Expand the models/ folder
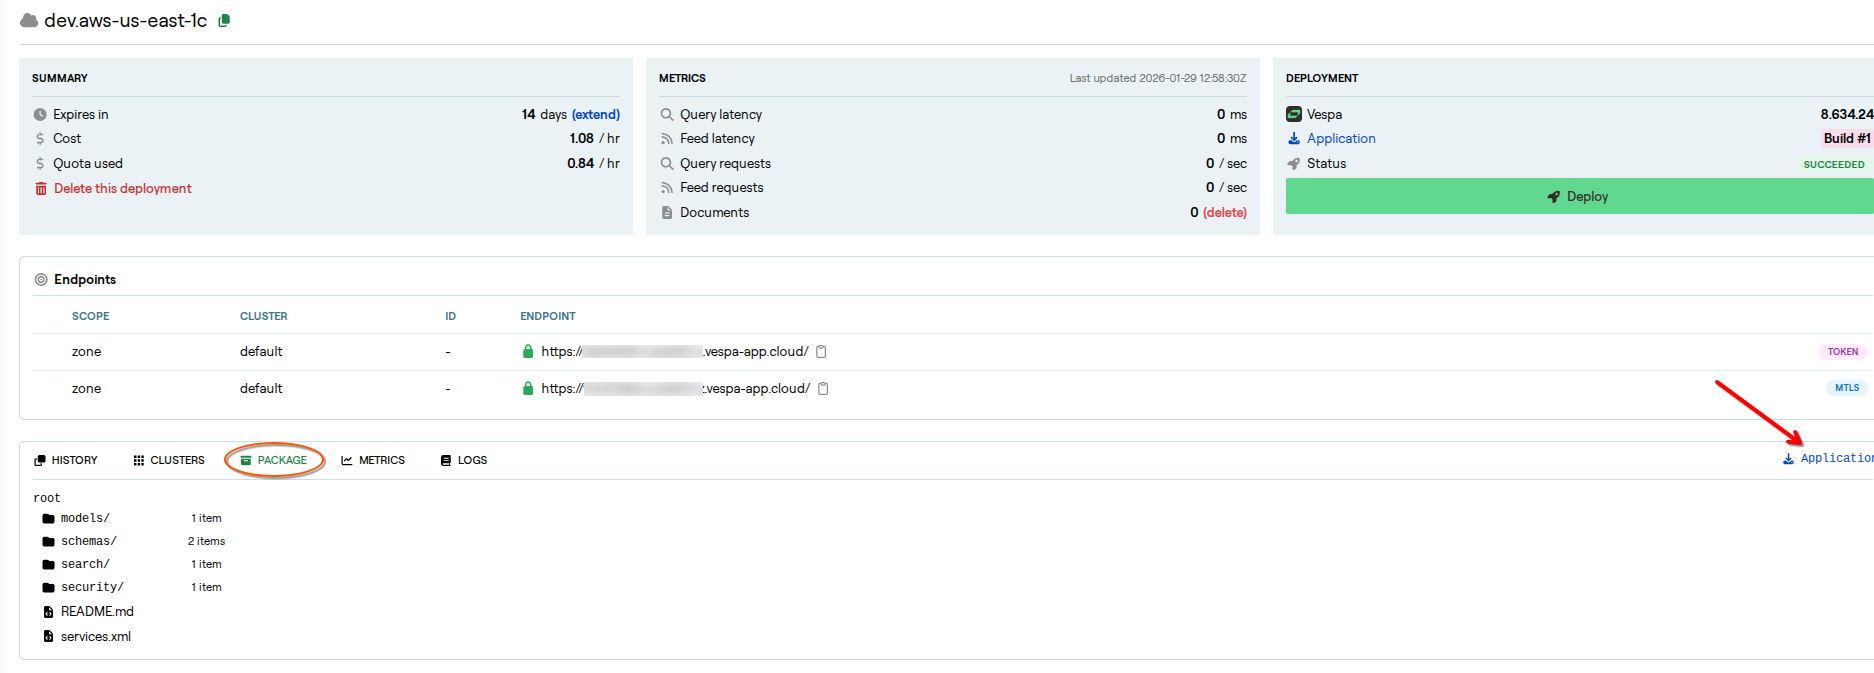This screenshot has width=1874, height=673. [85, 519]
